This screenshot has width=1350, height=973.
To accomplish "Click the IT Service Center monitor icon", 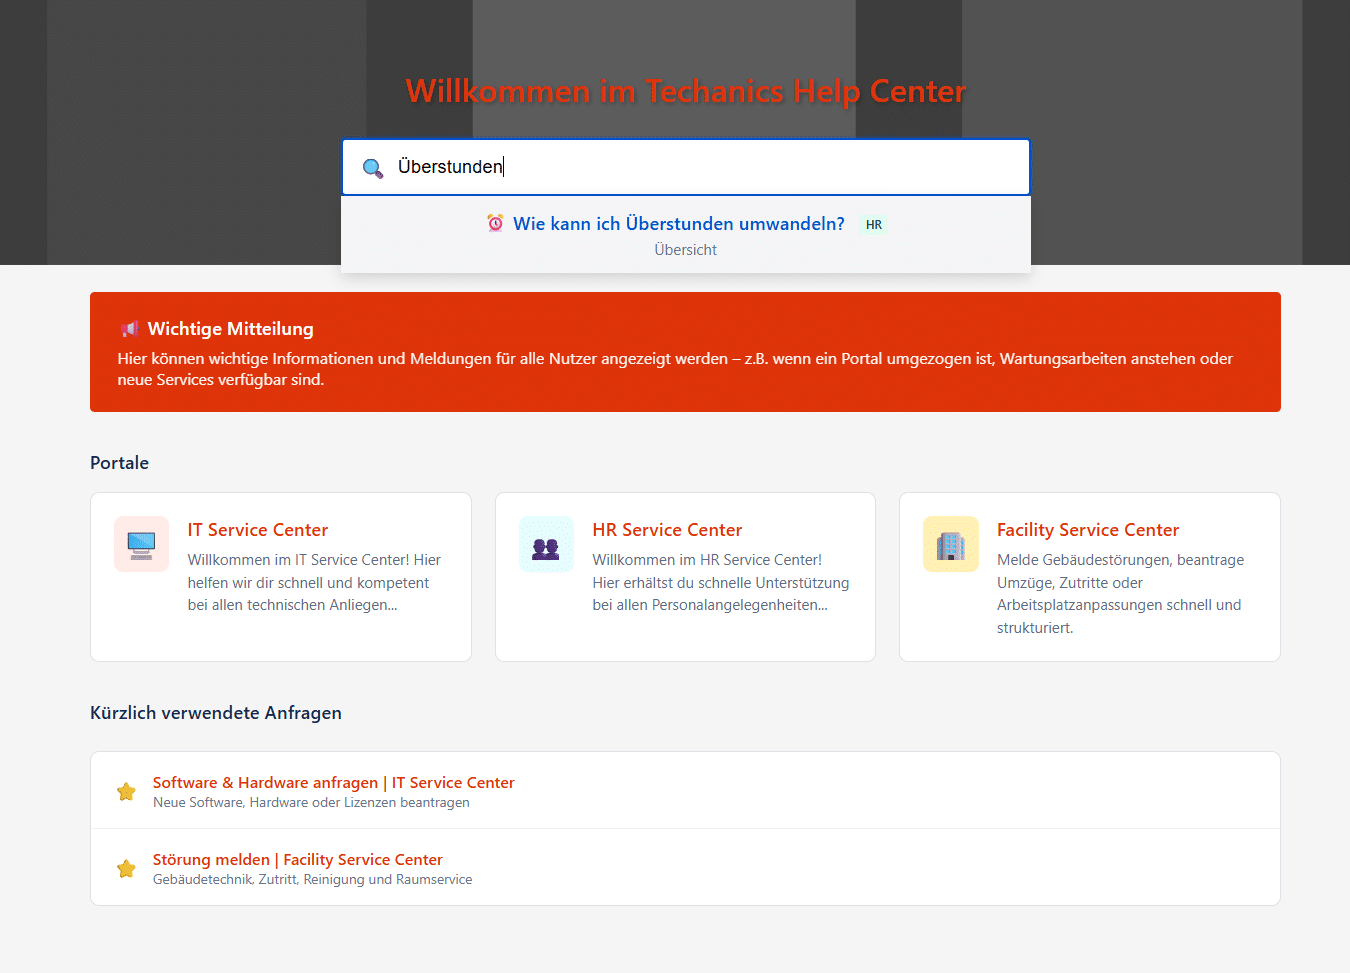I will (x=142, y=544).
